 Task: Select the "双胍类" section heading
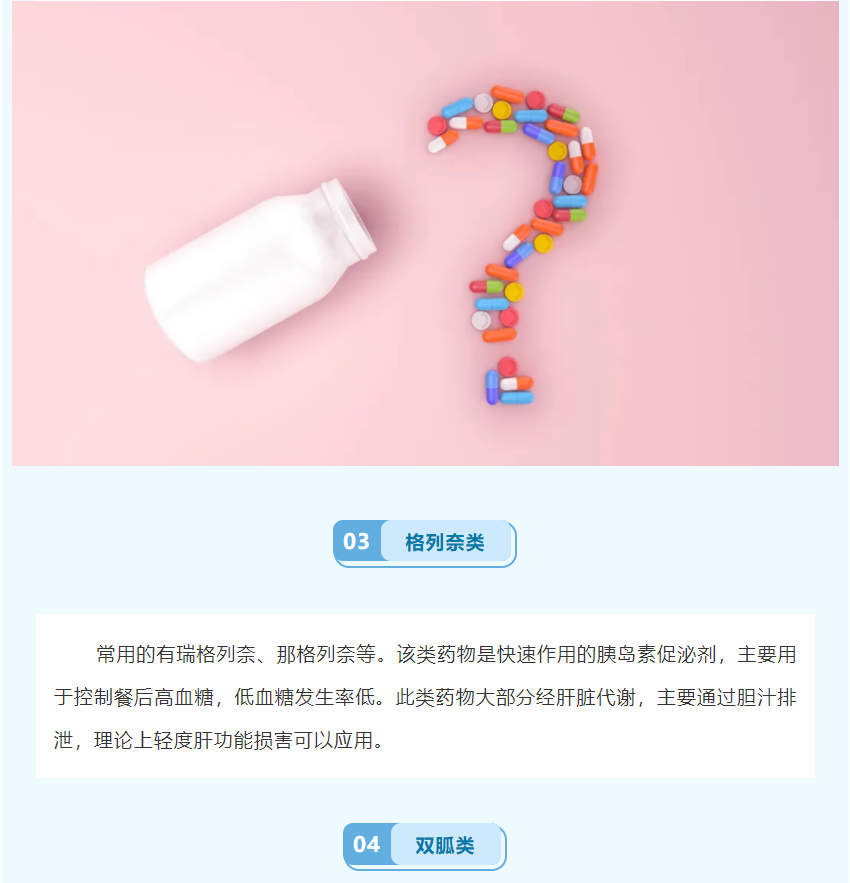click(444, 845)
